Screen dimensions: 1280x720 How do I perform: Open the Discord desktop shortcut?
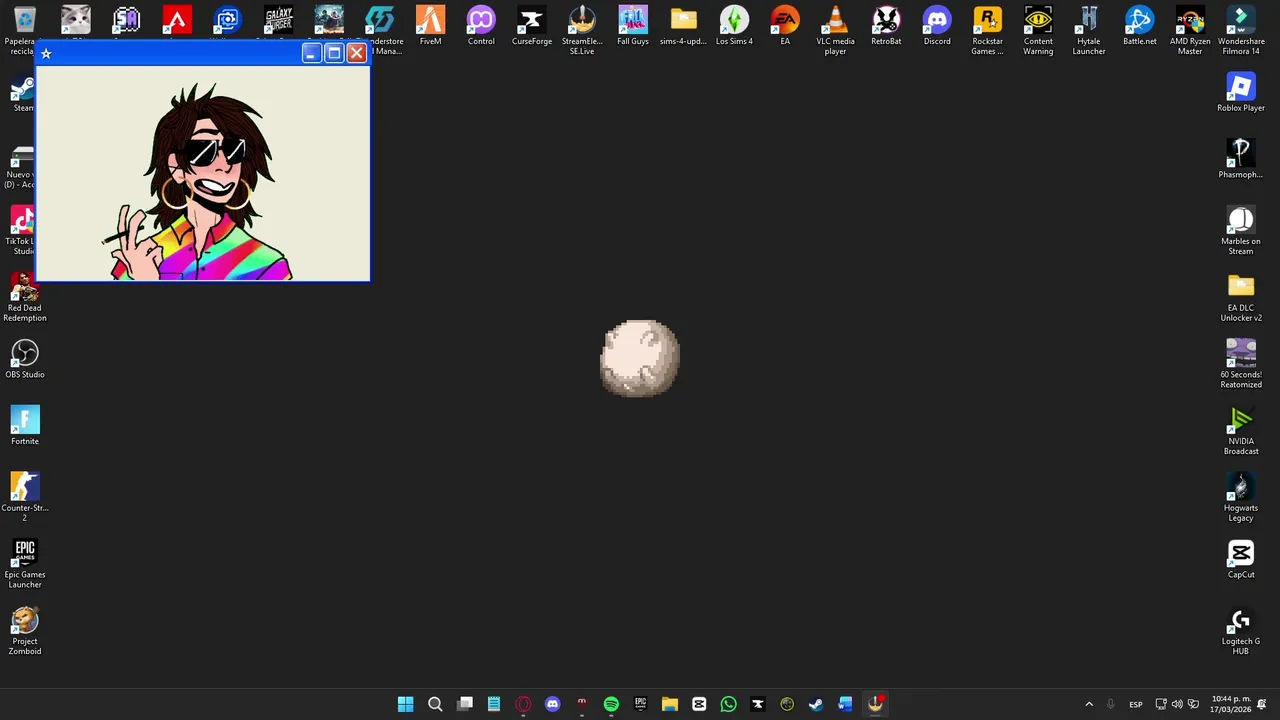(937, 27)
